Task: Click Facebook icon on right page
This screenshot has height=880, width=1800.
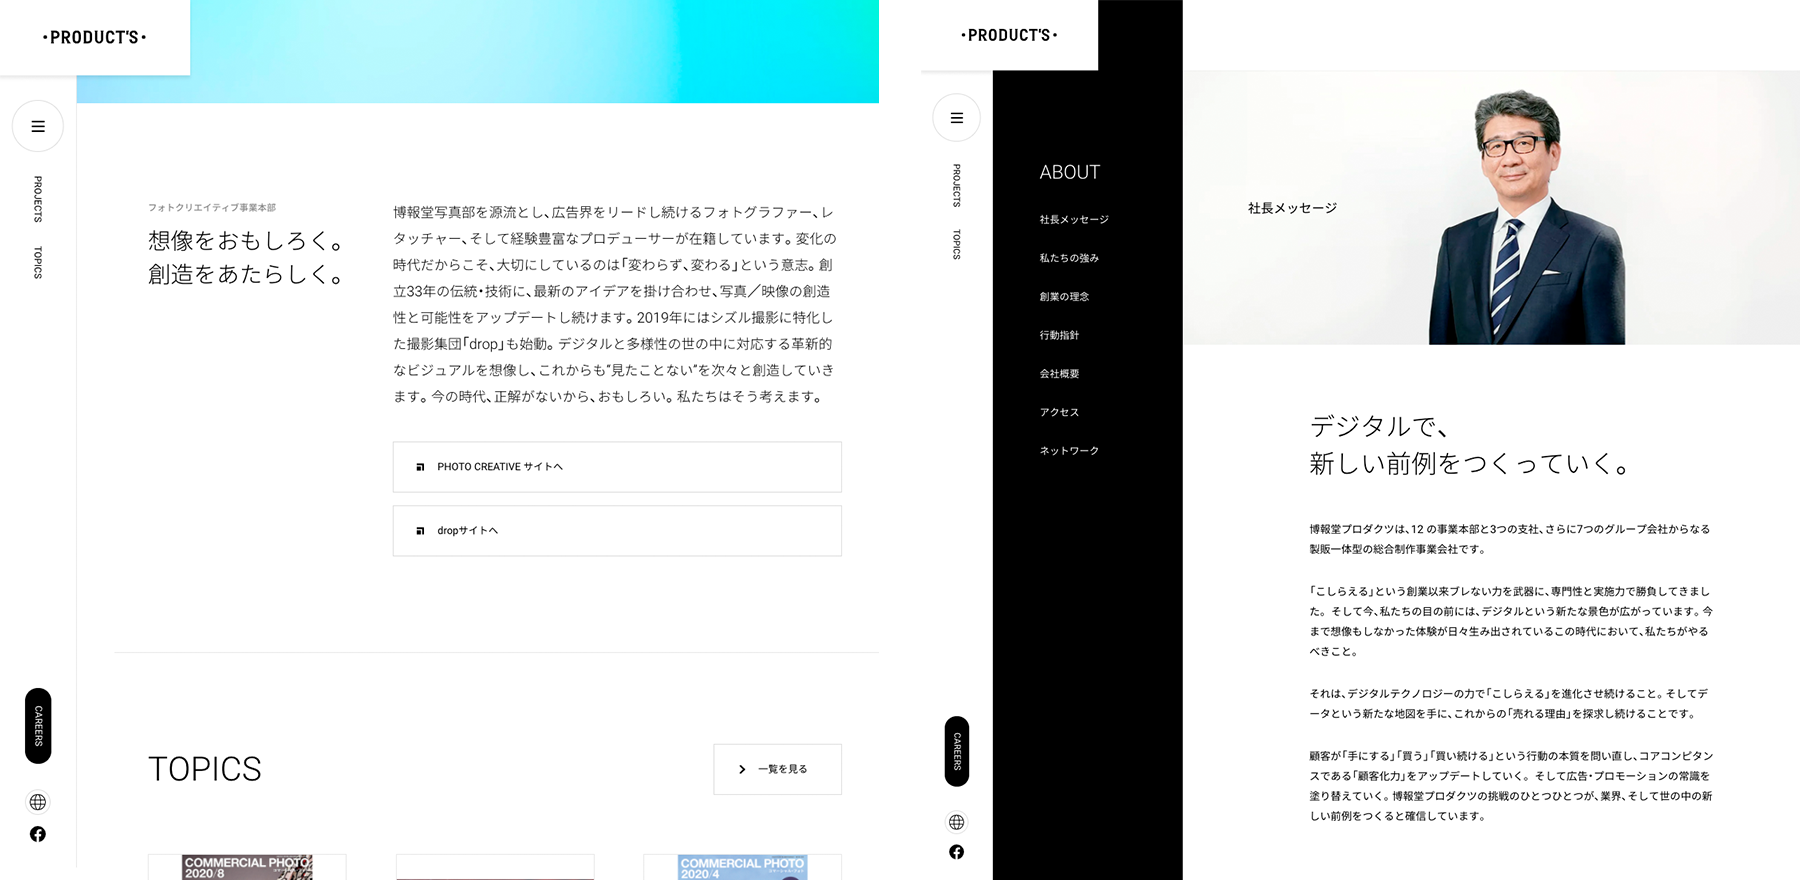Action: pos(956,852)
